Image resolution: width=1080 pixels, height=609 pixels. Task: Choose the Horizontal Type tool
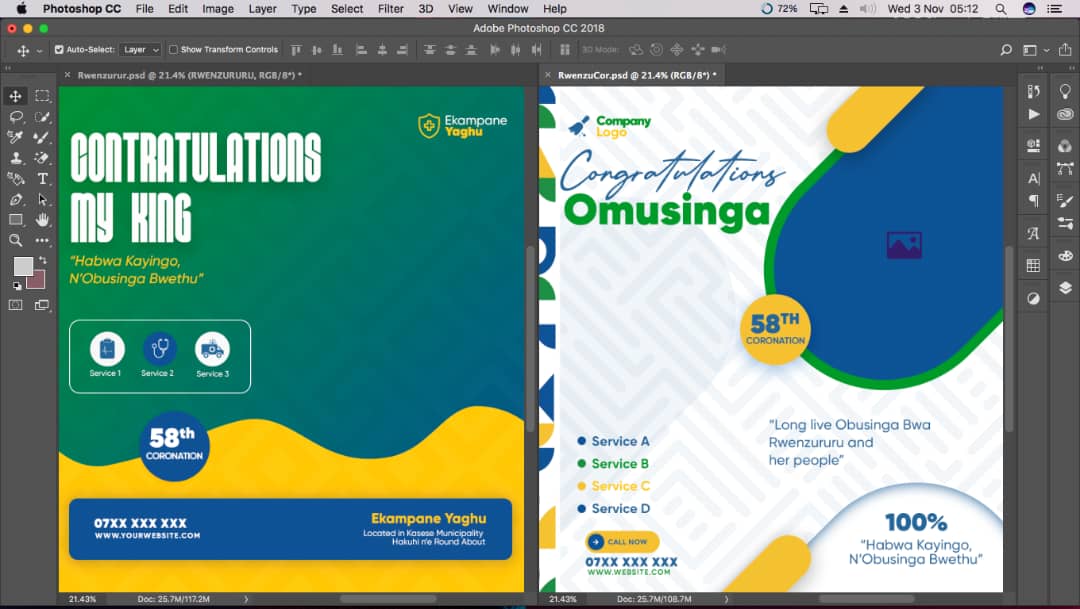coord(43,178)
